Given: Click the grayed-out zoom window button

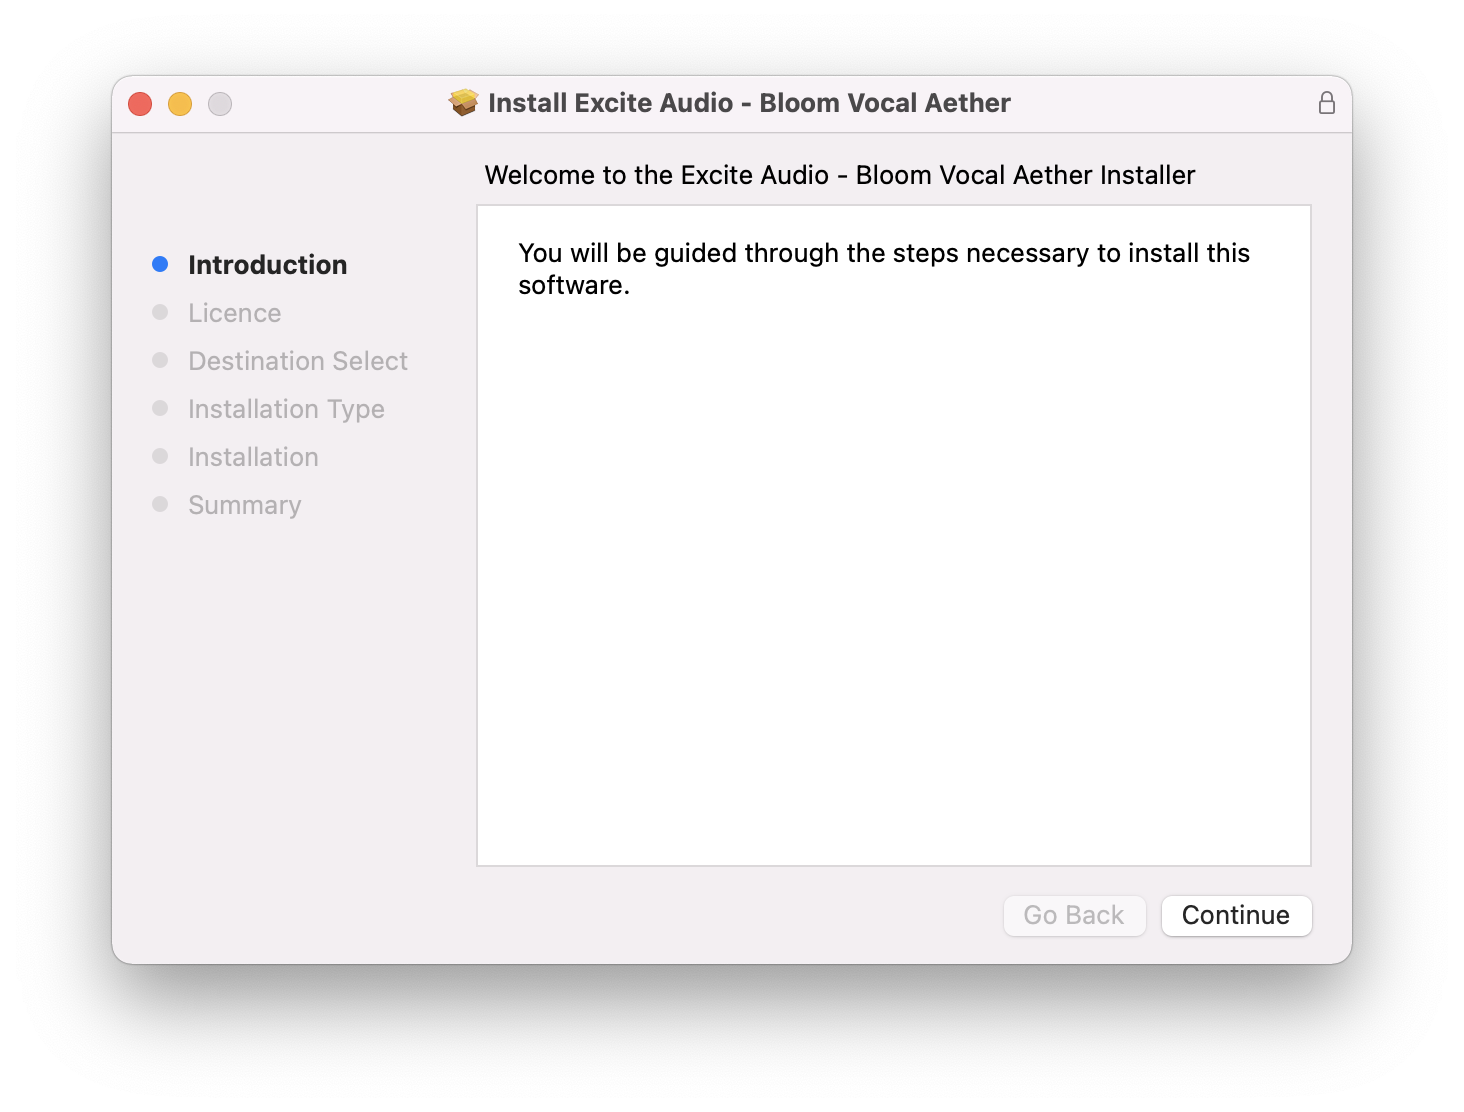Looking at the screenshot, I should 220,104.
